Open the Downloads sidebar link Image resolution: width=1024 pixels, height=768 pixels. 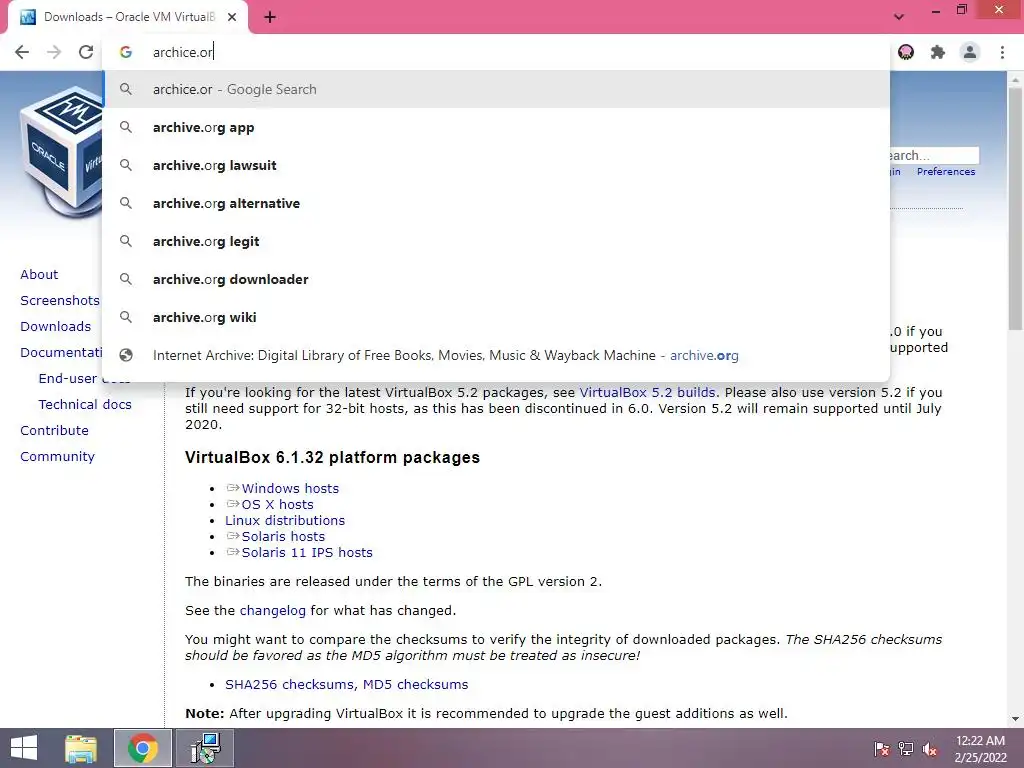(56, 327)
